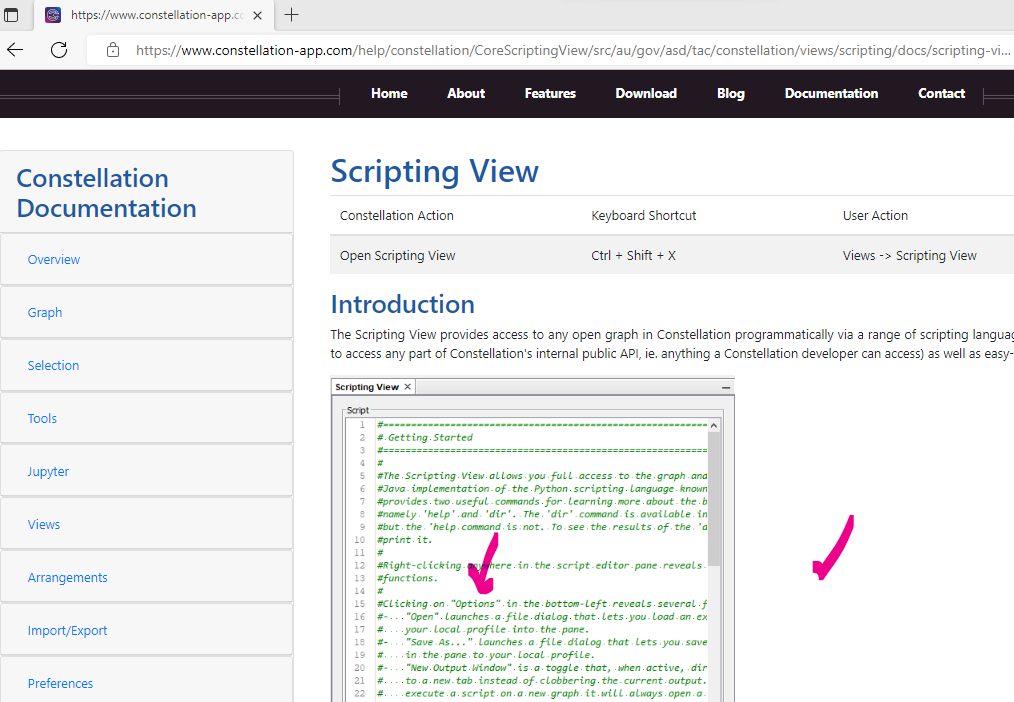Click the Constellation favicon on the browser tab
The image size is (1014, 702).
coord(52,15)
